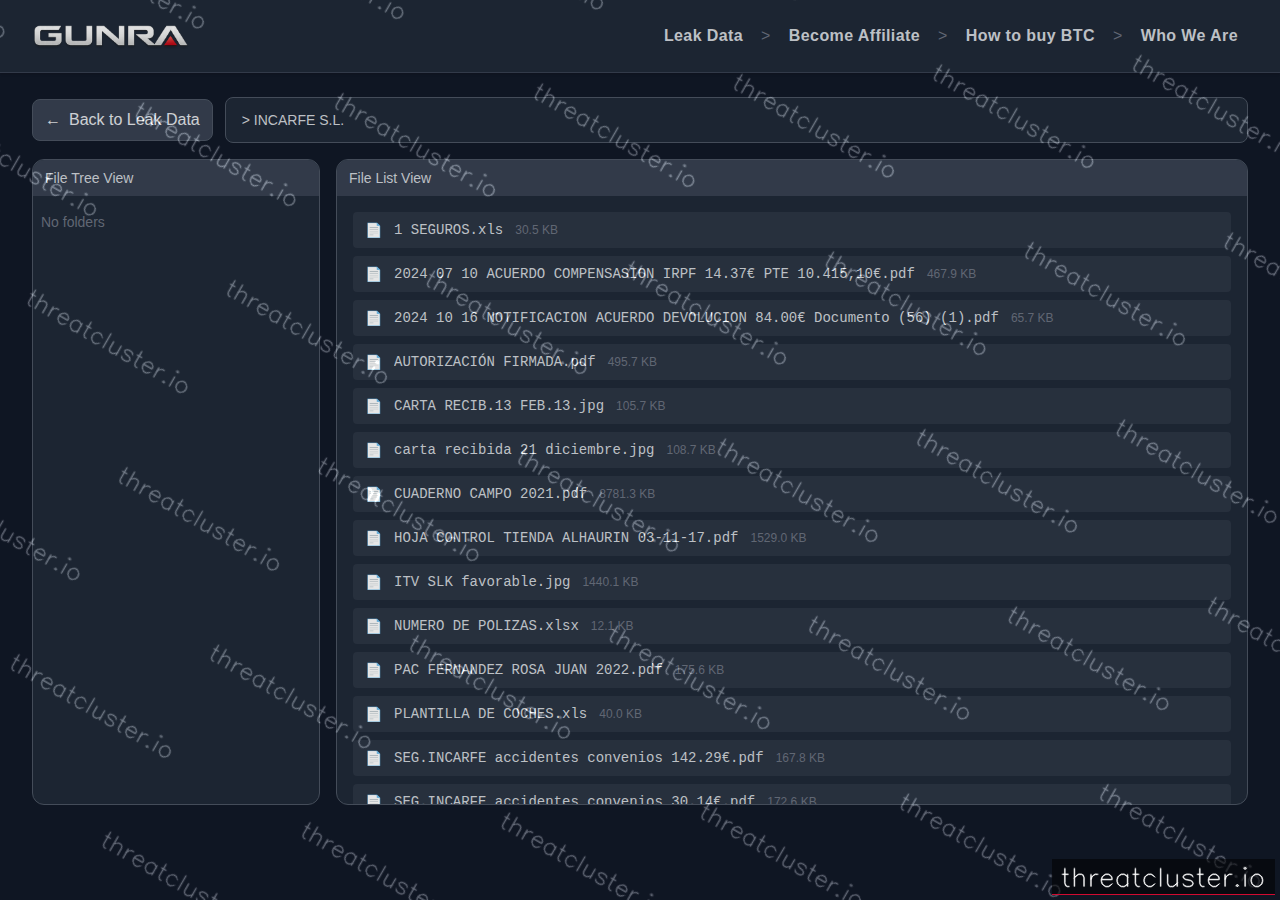Select file name AUTORIZACIÓN FIRMADA.pdf
1280x900 pixels.
(494, 362)
